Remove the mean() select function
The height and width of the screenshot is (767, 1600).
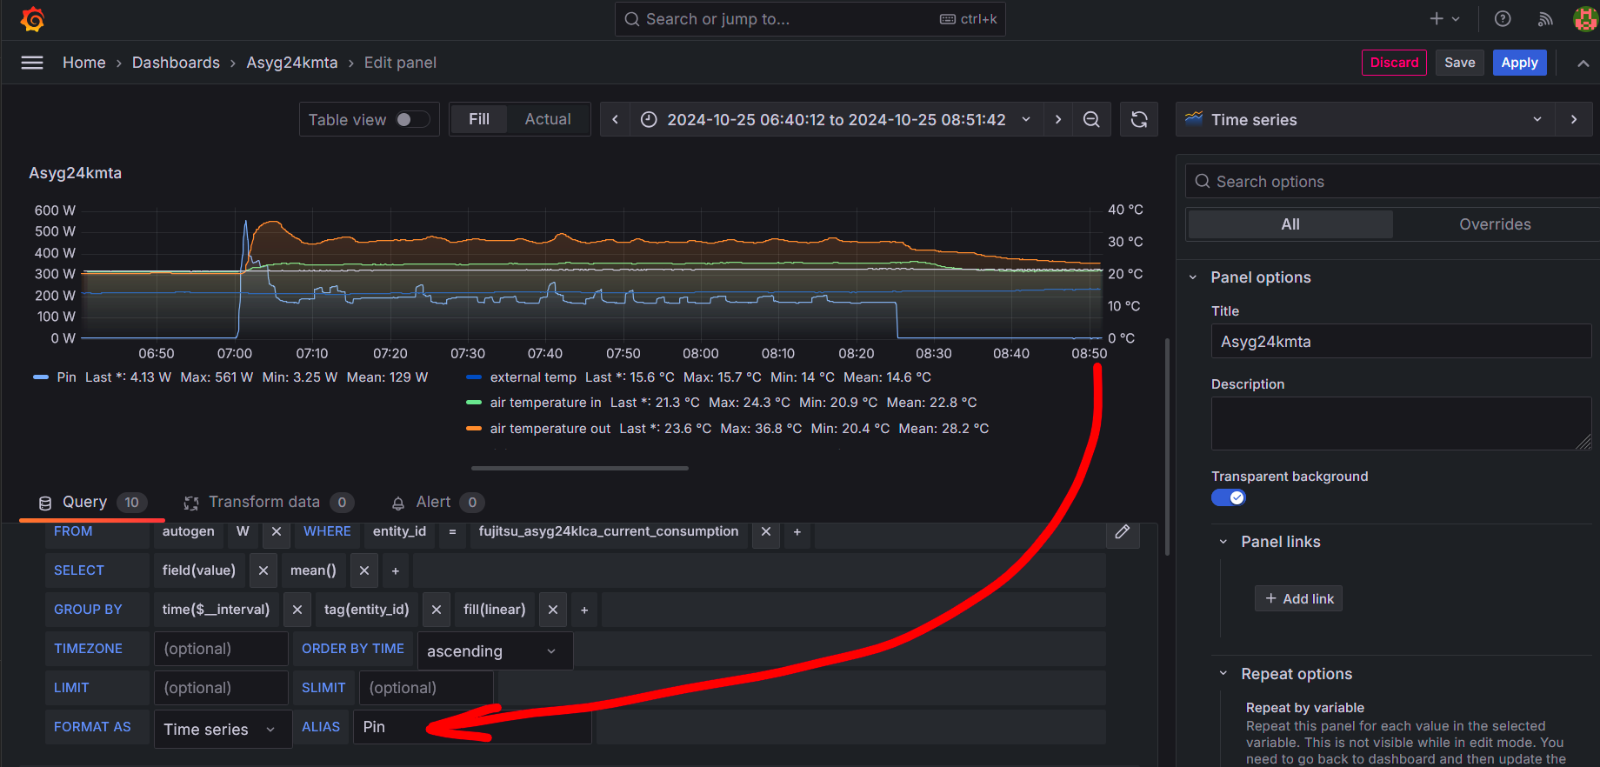[x=364, y=570]
